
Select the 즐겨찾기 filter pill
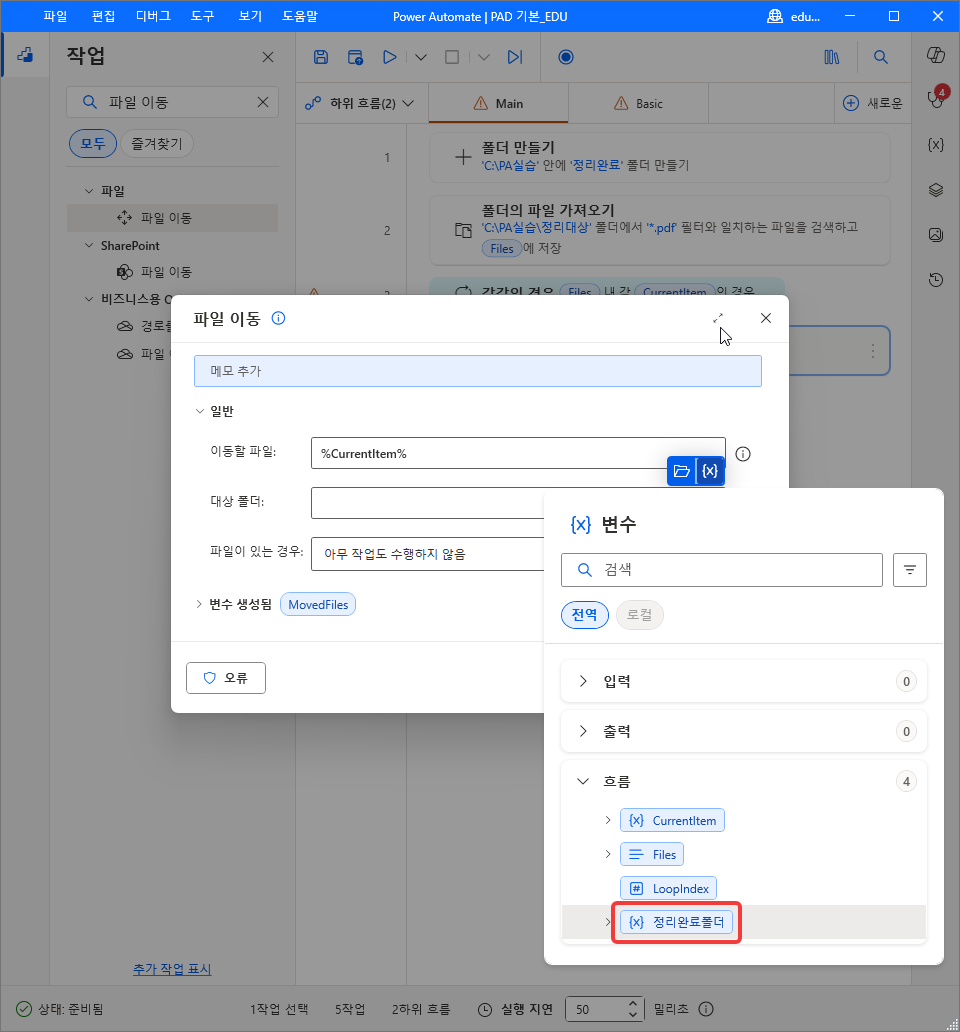[x=157, y=143]
